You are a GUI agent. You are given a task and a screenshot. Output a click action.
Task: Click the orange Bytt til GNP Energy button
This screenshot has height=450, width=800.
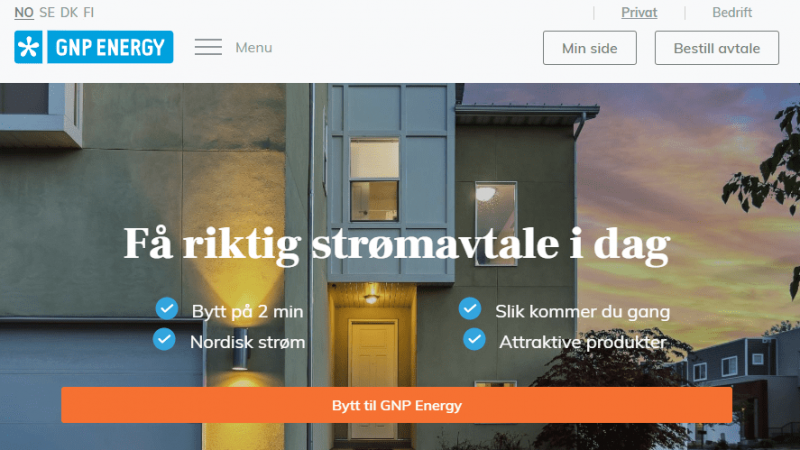pos(396,405)
